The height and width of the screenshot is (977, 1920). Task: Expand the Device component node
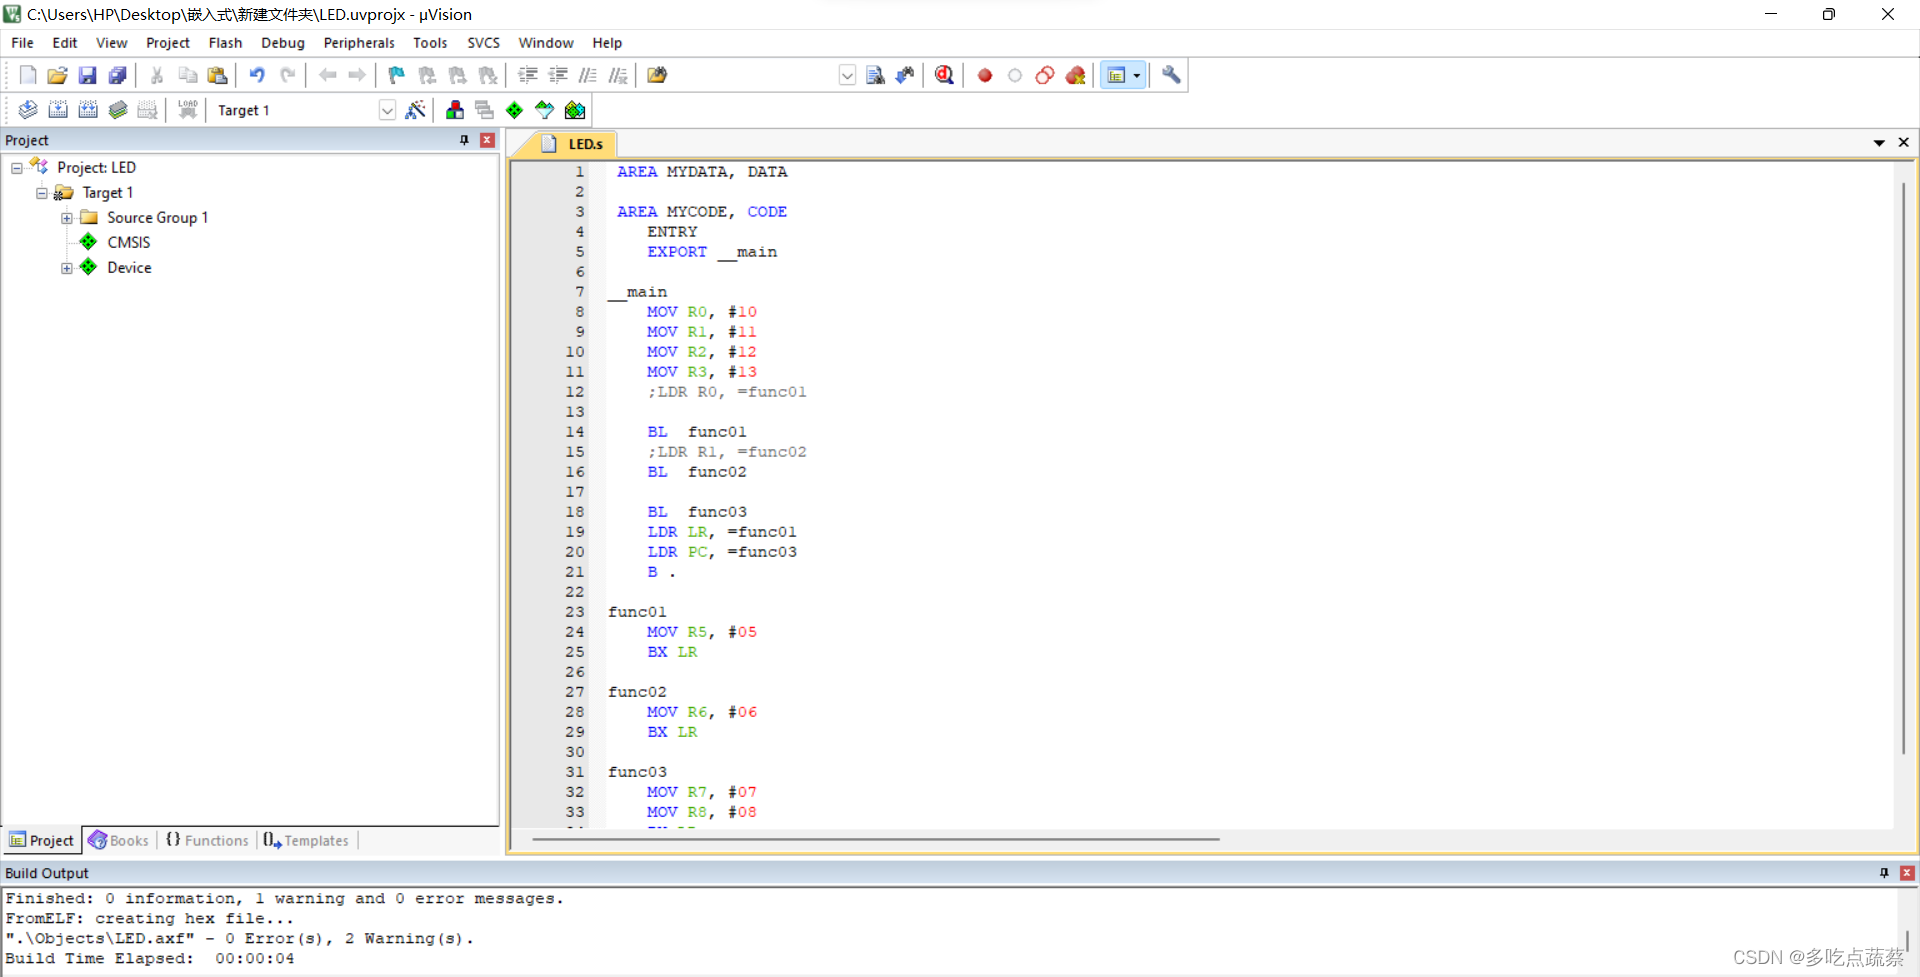point(67,268)
